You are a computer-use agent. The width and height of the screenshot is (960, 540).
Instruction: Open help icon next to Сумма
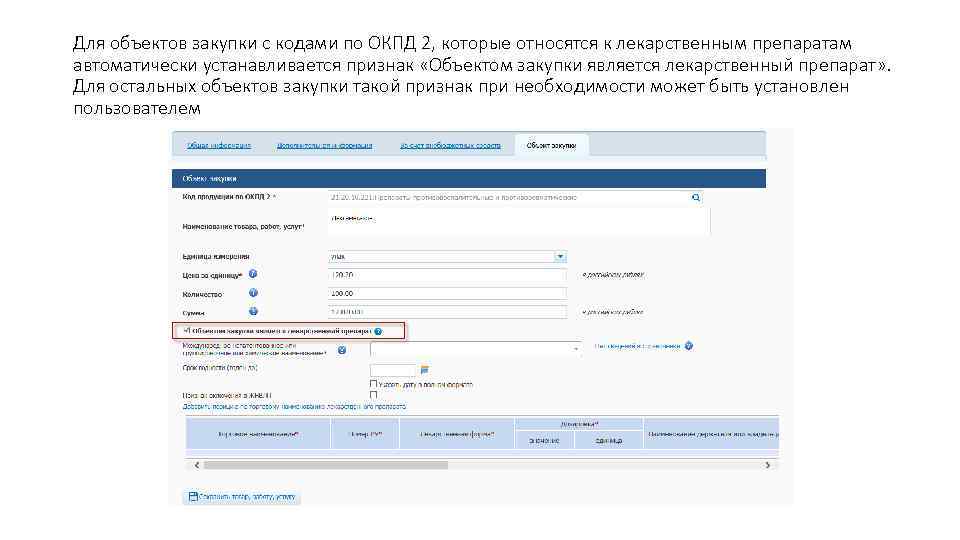[253, 311]
